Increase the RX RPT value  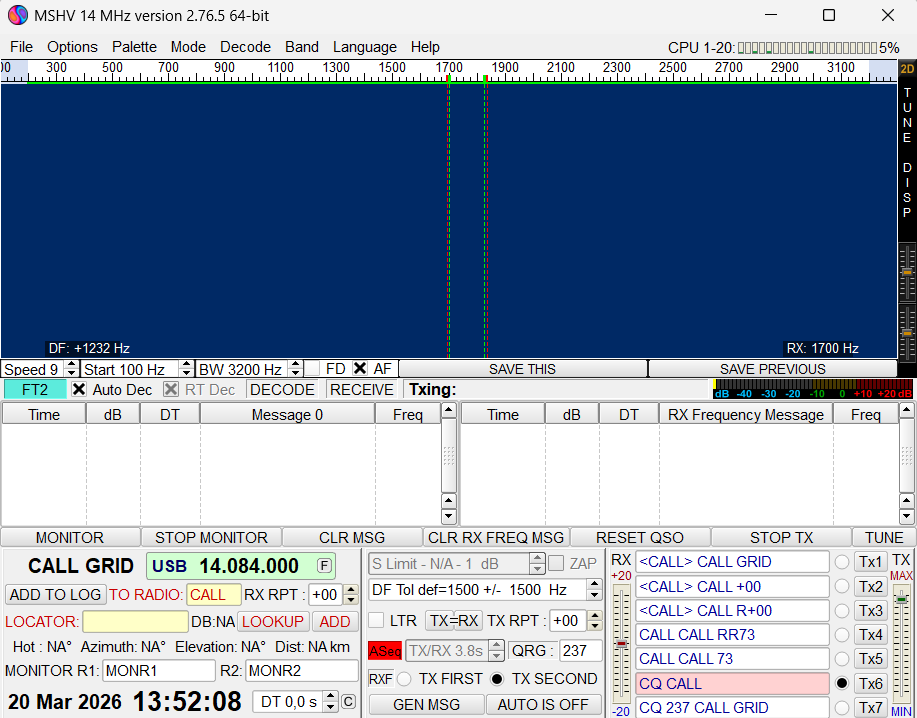tap(350, 589)
